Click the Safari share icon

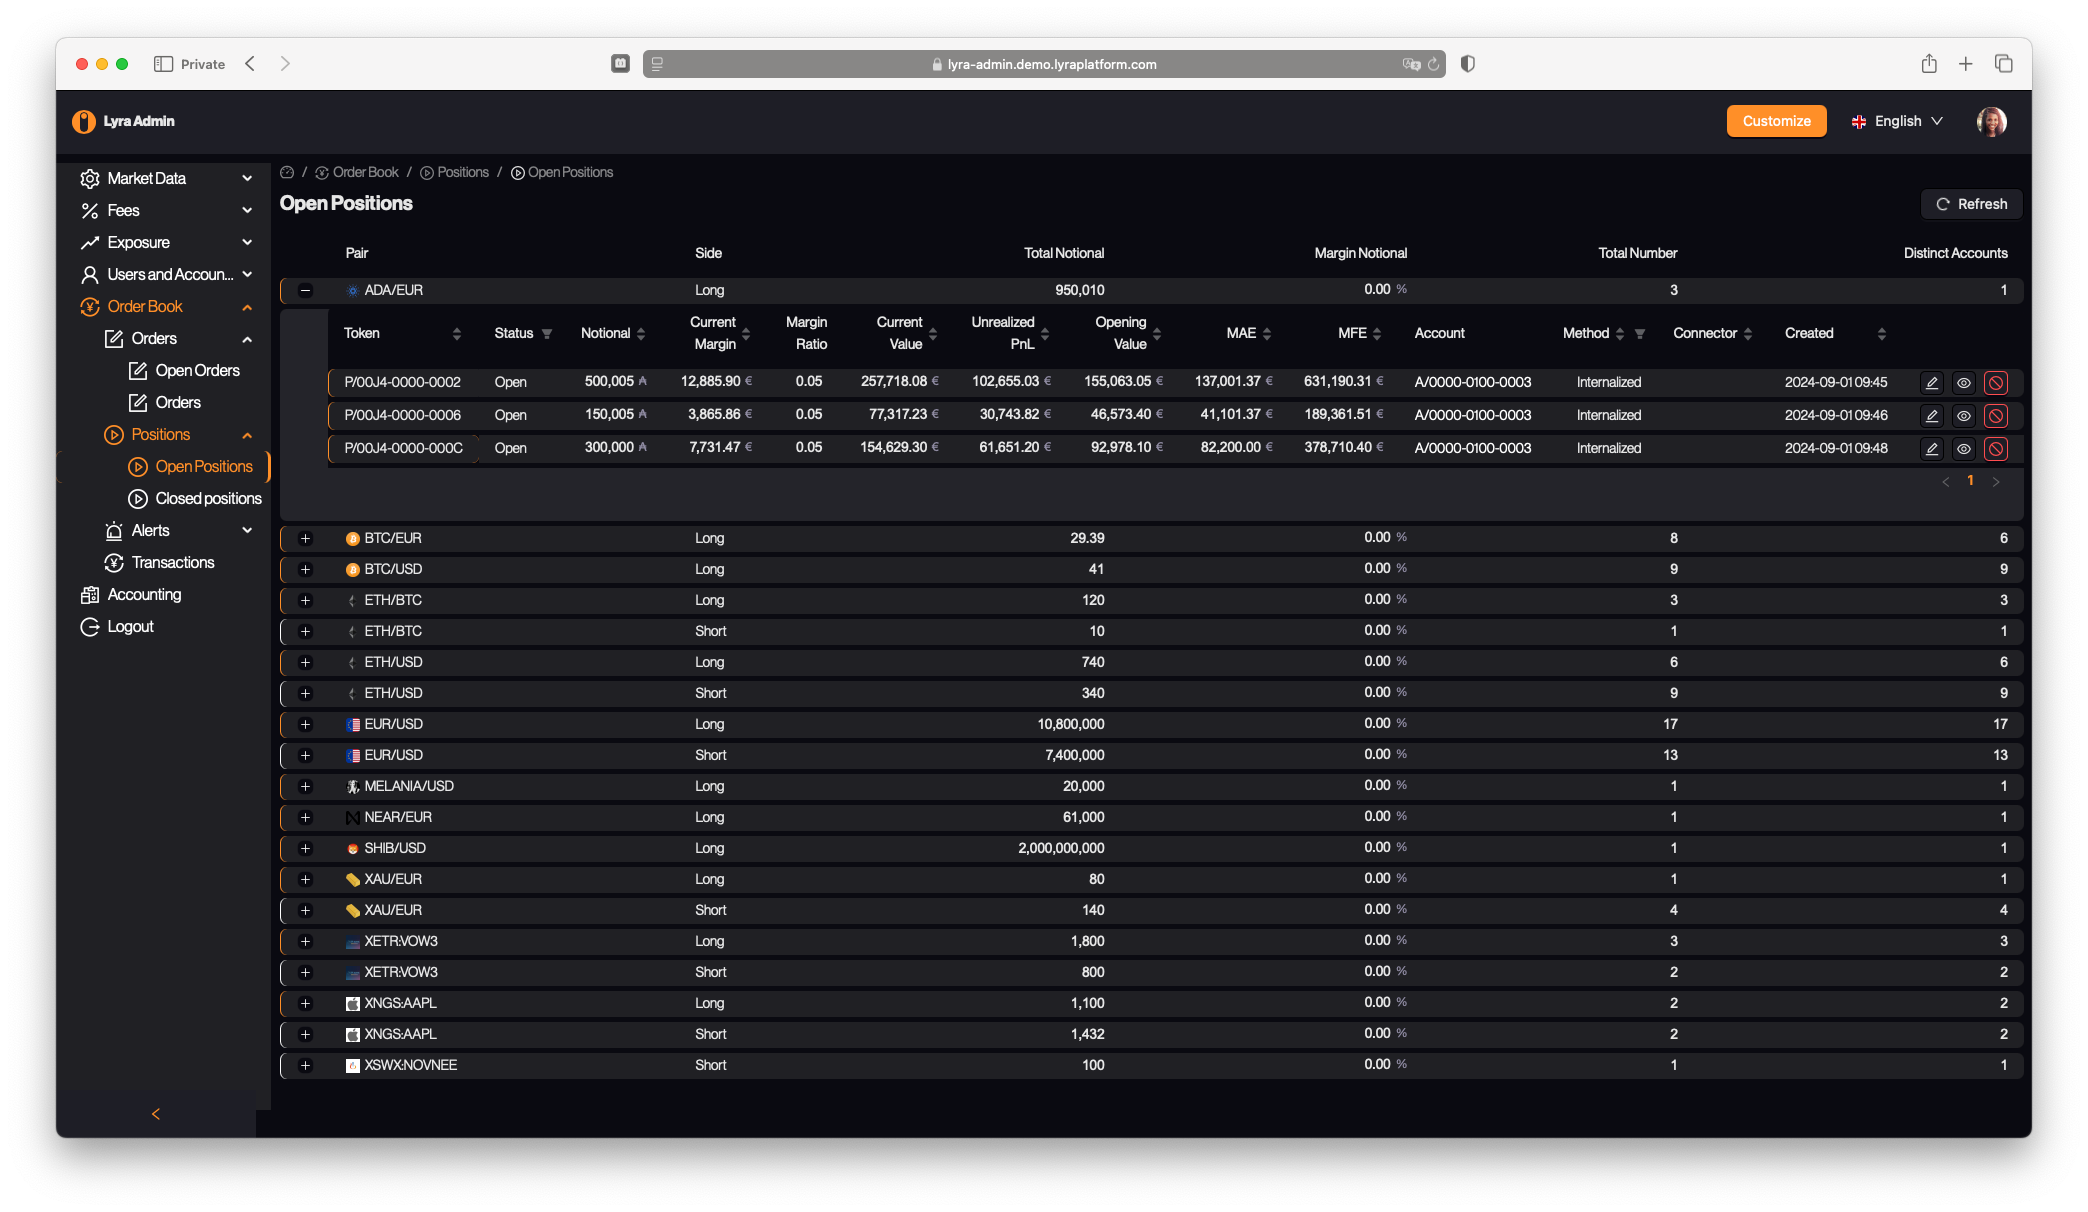click(1929, 64)
